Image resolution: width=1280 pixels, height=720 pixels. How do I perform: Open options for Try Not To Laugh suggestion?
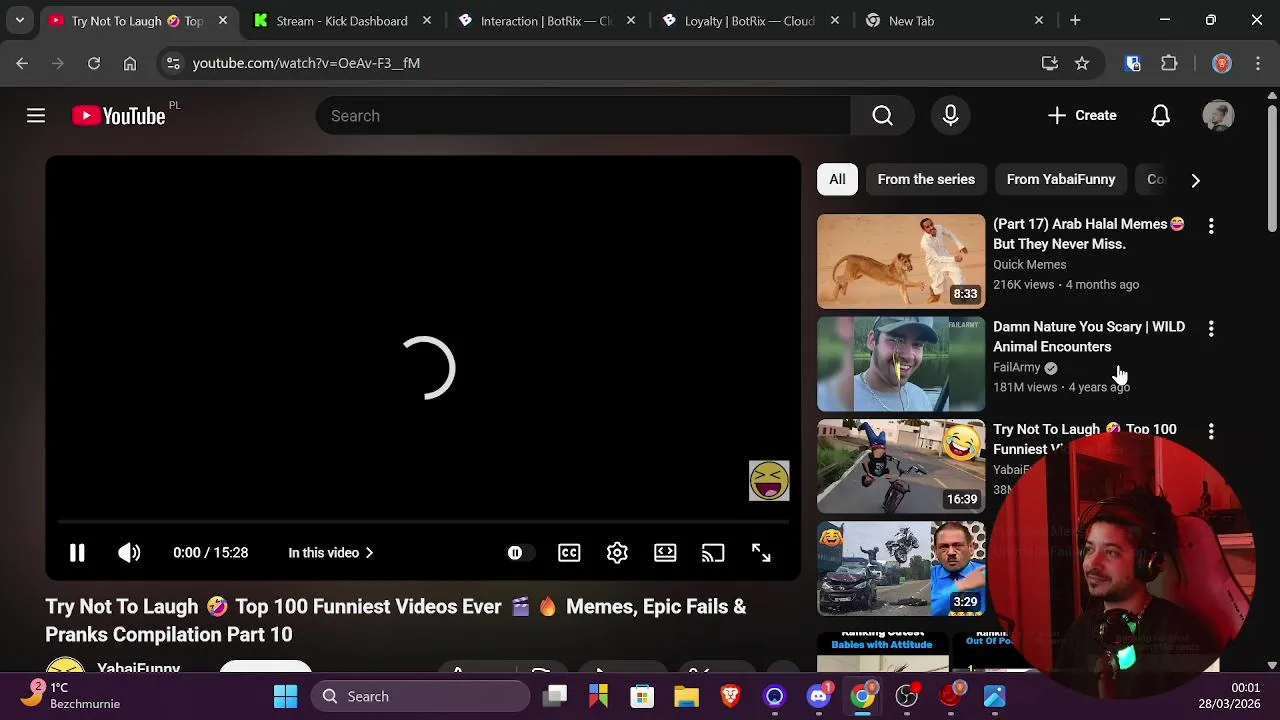pyautogui.click(x=1211, y=432)
